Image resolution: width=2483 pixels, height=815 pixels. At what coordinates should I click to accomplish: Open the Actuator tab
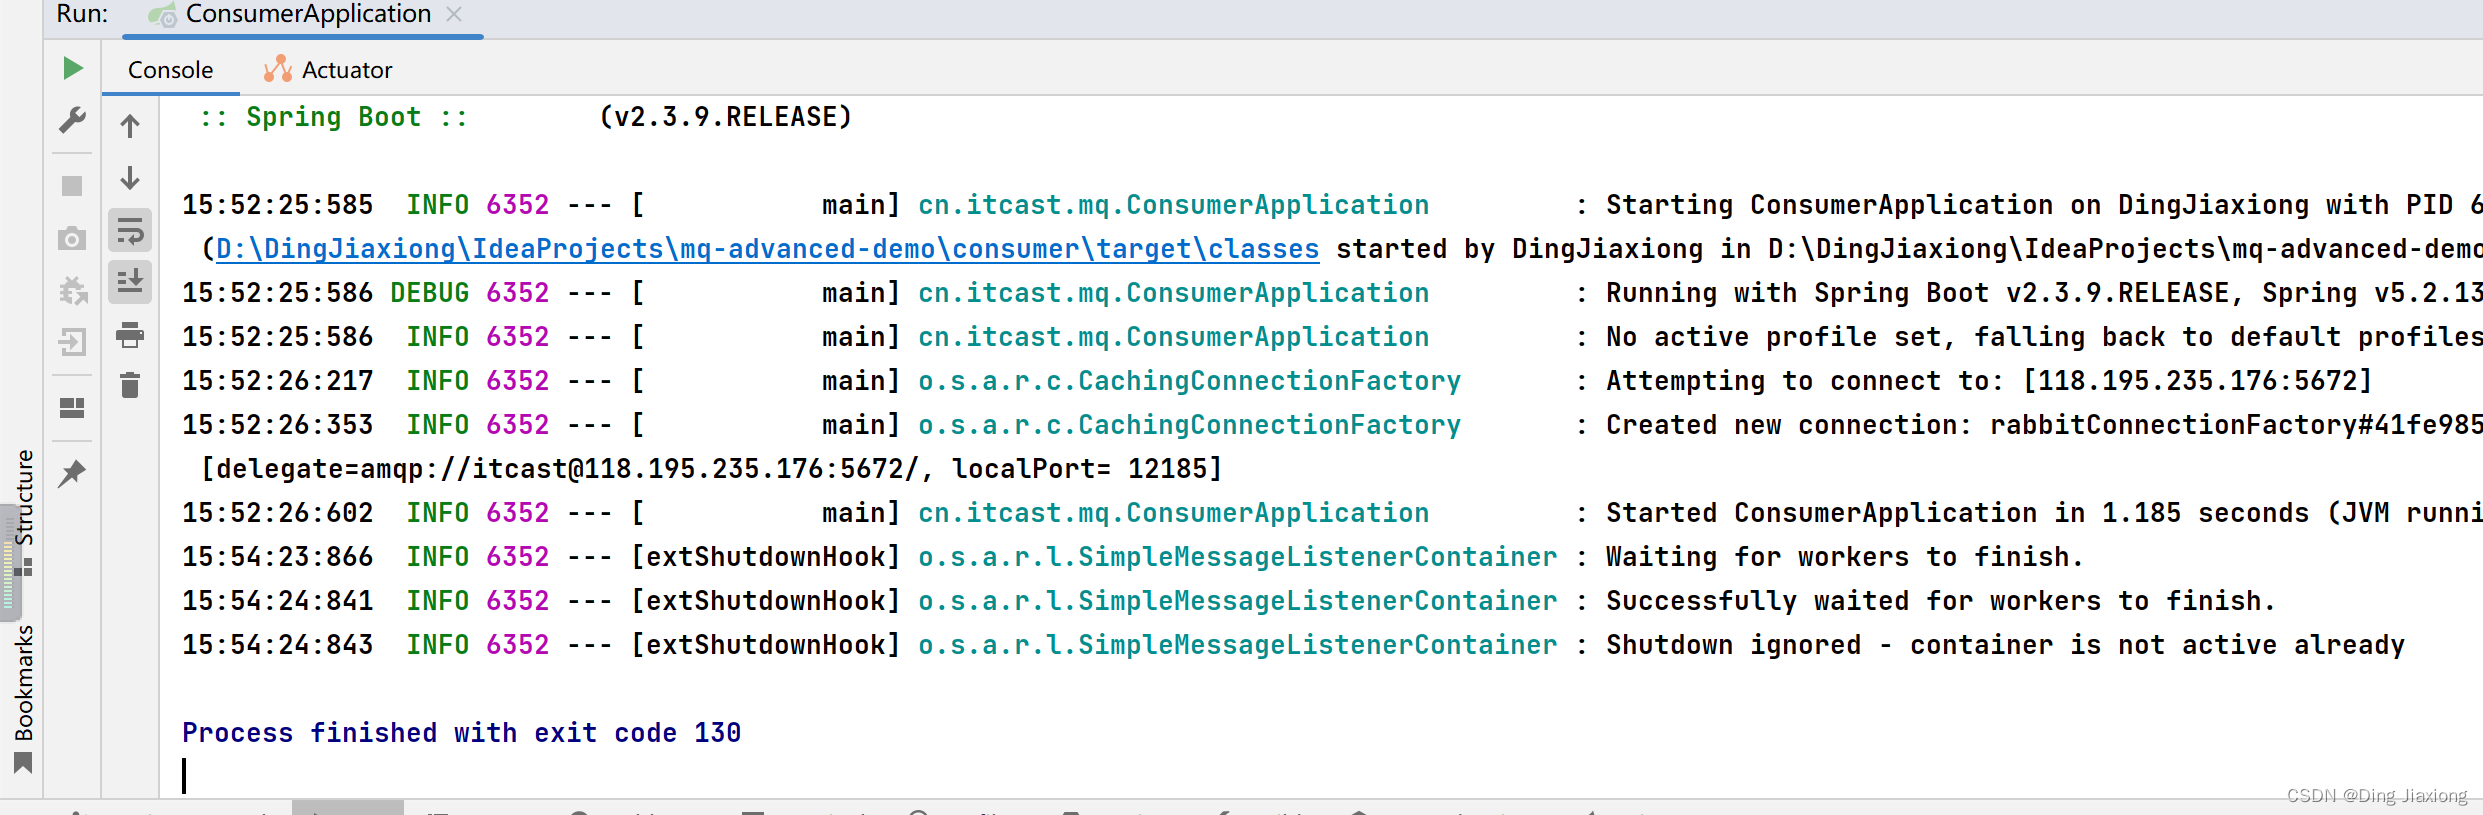328,70
